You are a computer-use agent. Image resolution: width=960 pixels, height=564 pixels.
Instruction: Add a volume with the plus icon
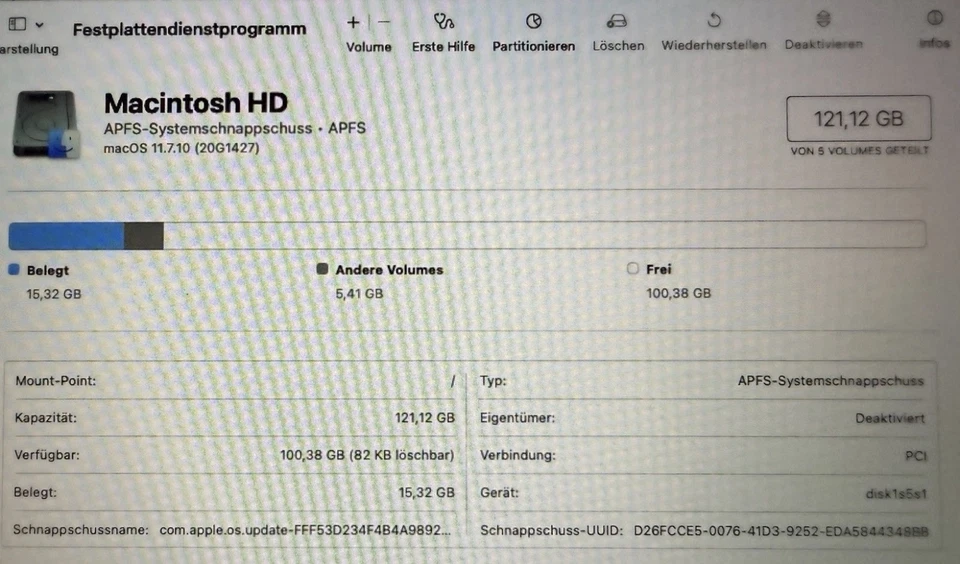pyautogui.click(x=353, y=23)
